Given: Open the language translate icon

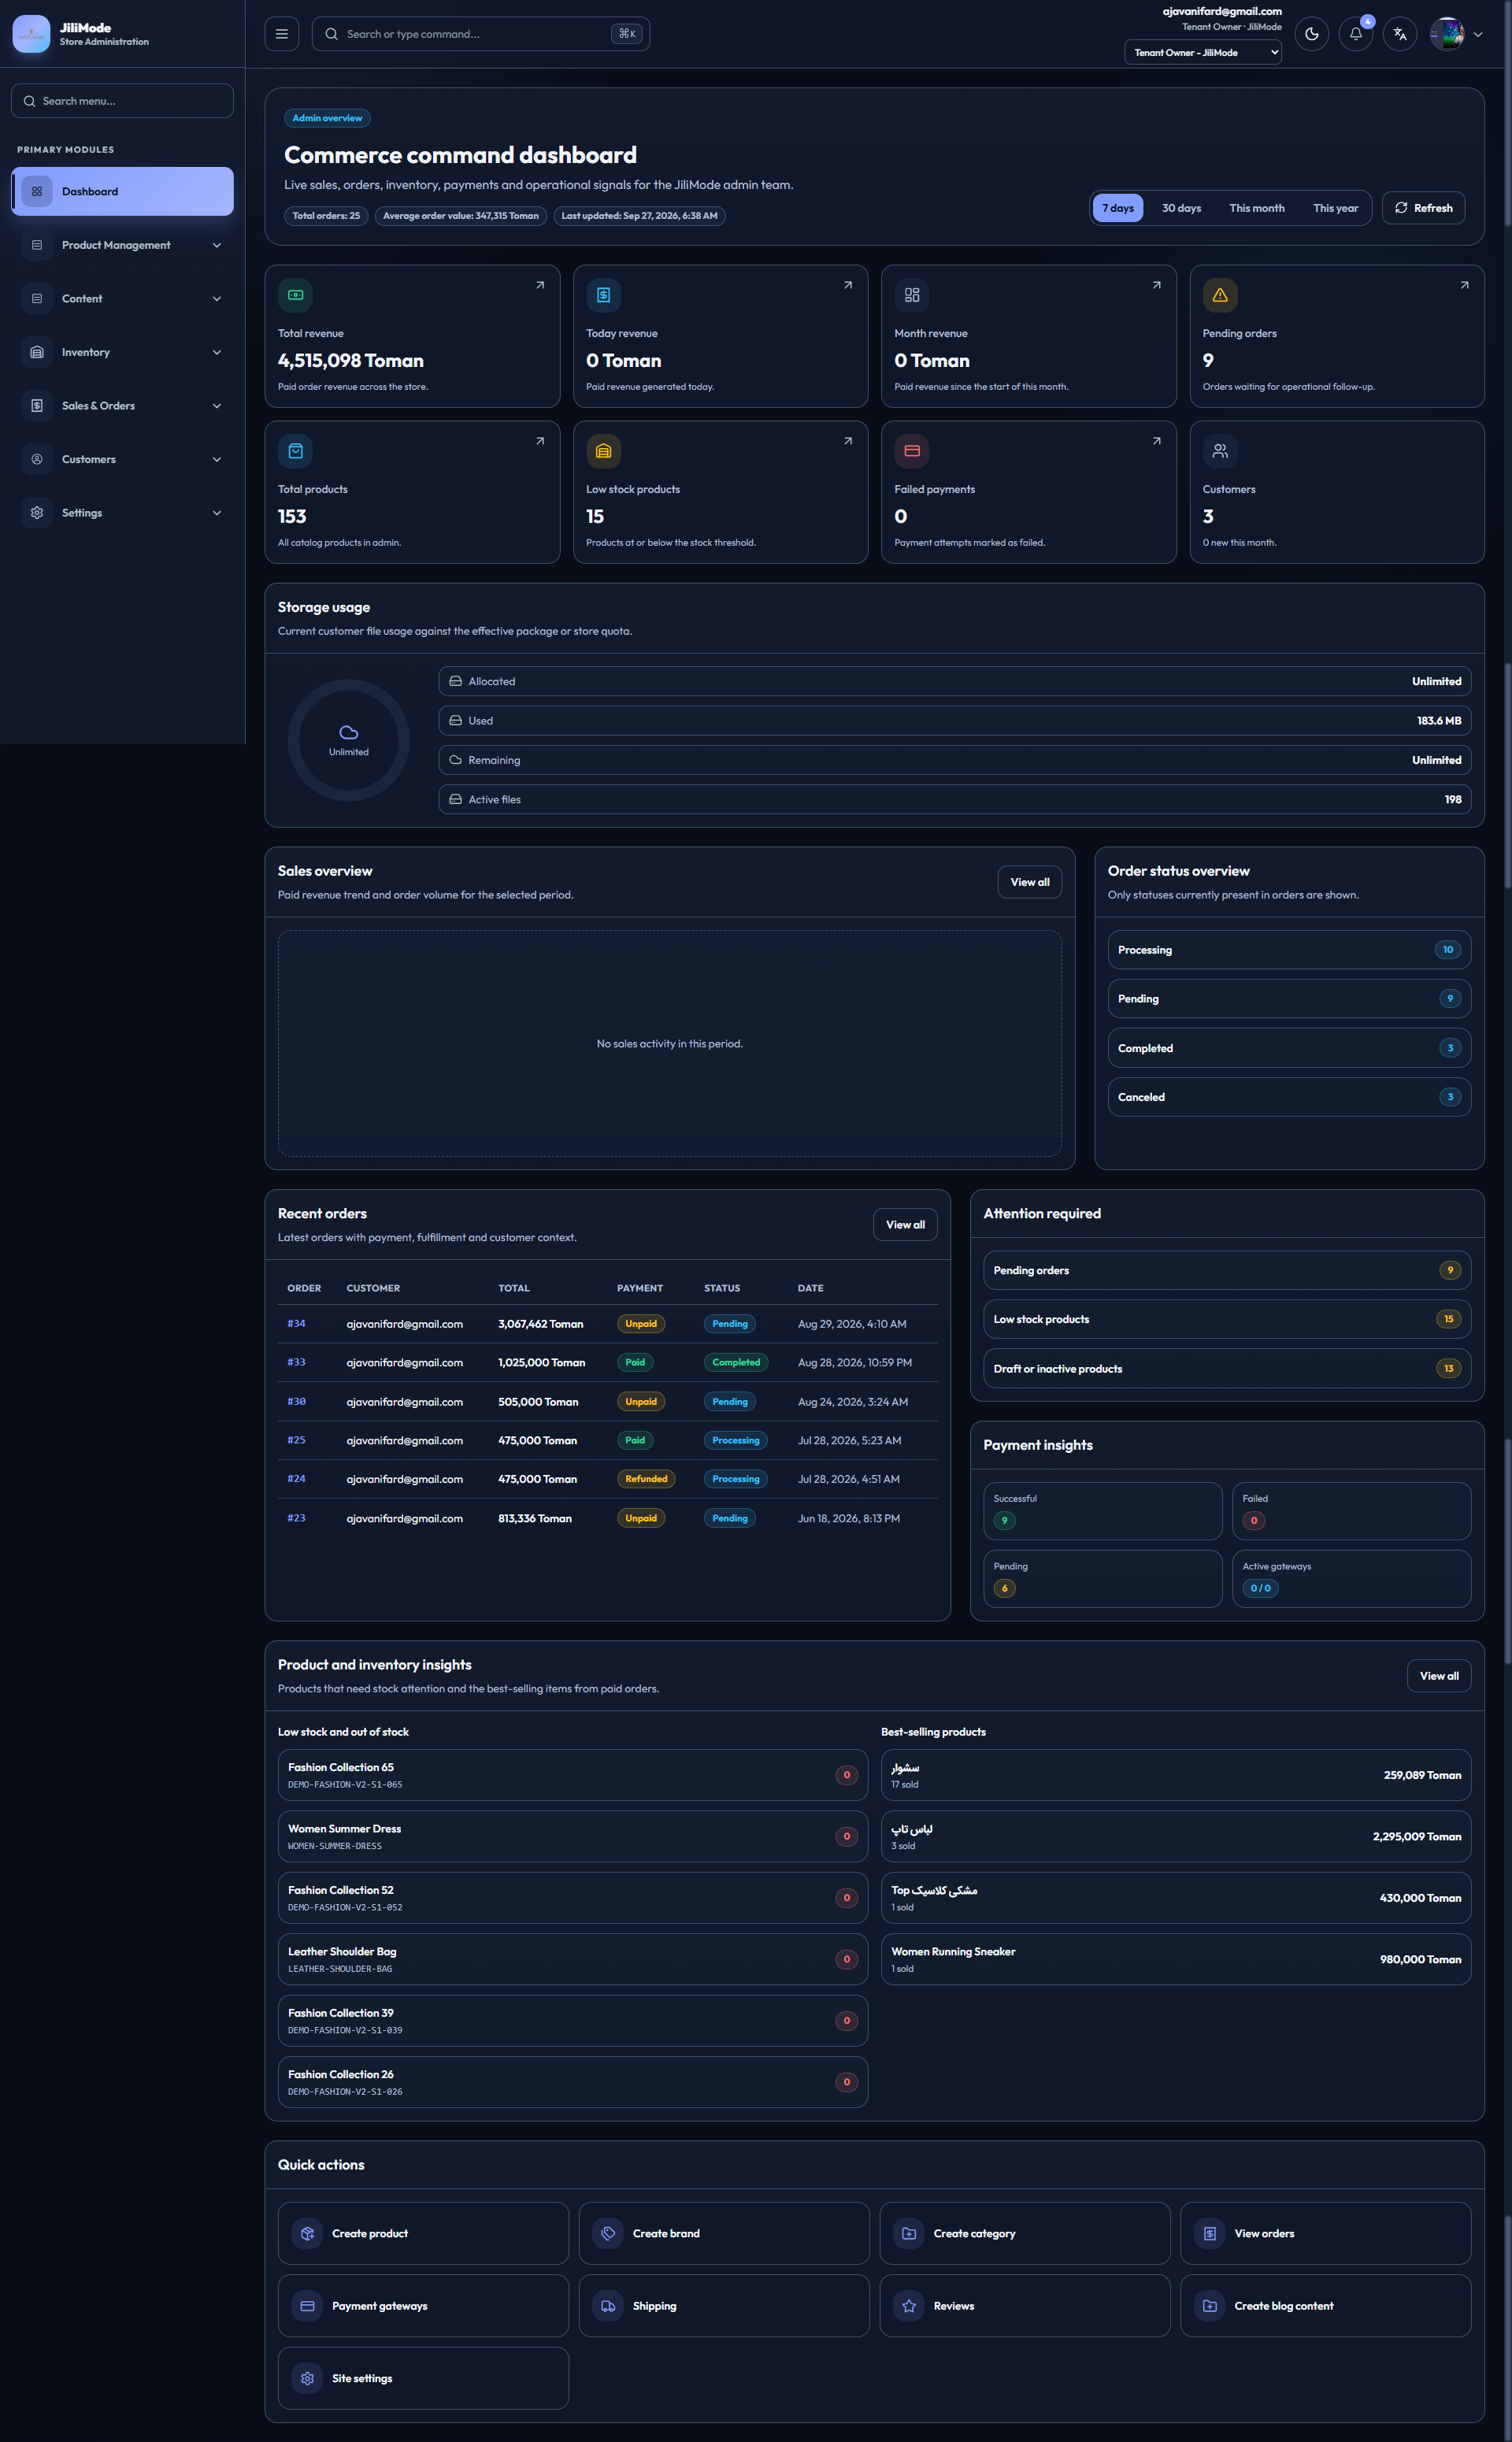Looking at the screenshot, I should 1399,34.
